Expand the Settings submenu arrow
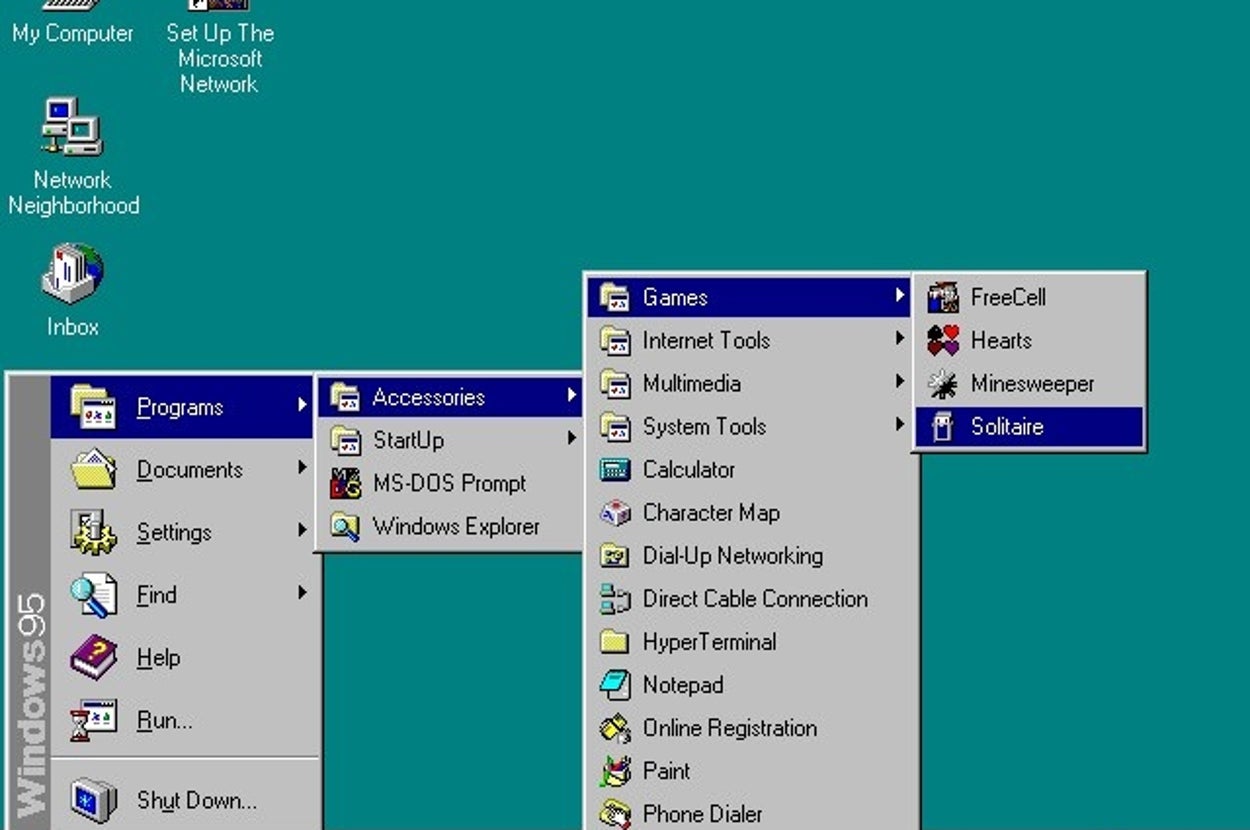Screen dimensions: 1250x830 click(302, 531)
